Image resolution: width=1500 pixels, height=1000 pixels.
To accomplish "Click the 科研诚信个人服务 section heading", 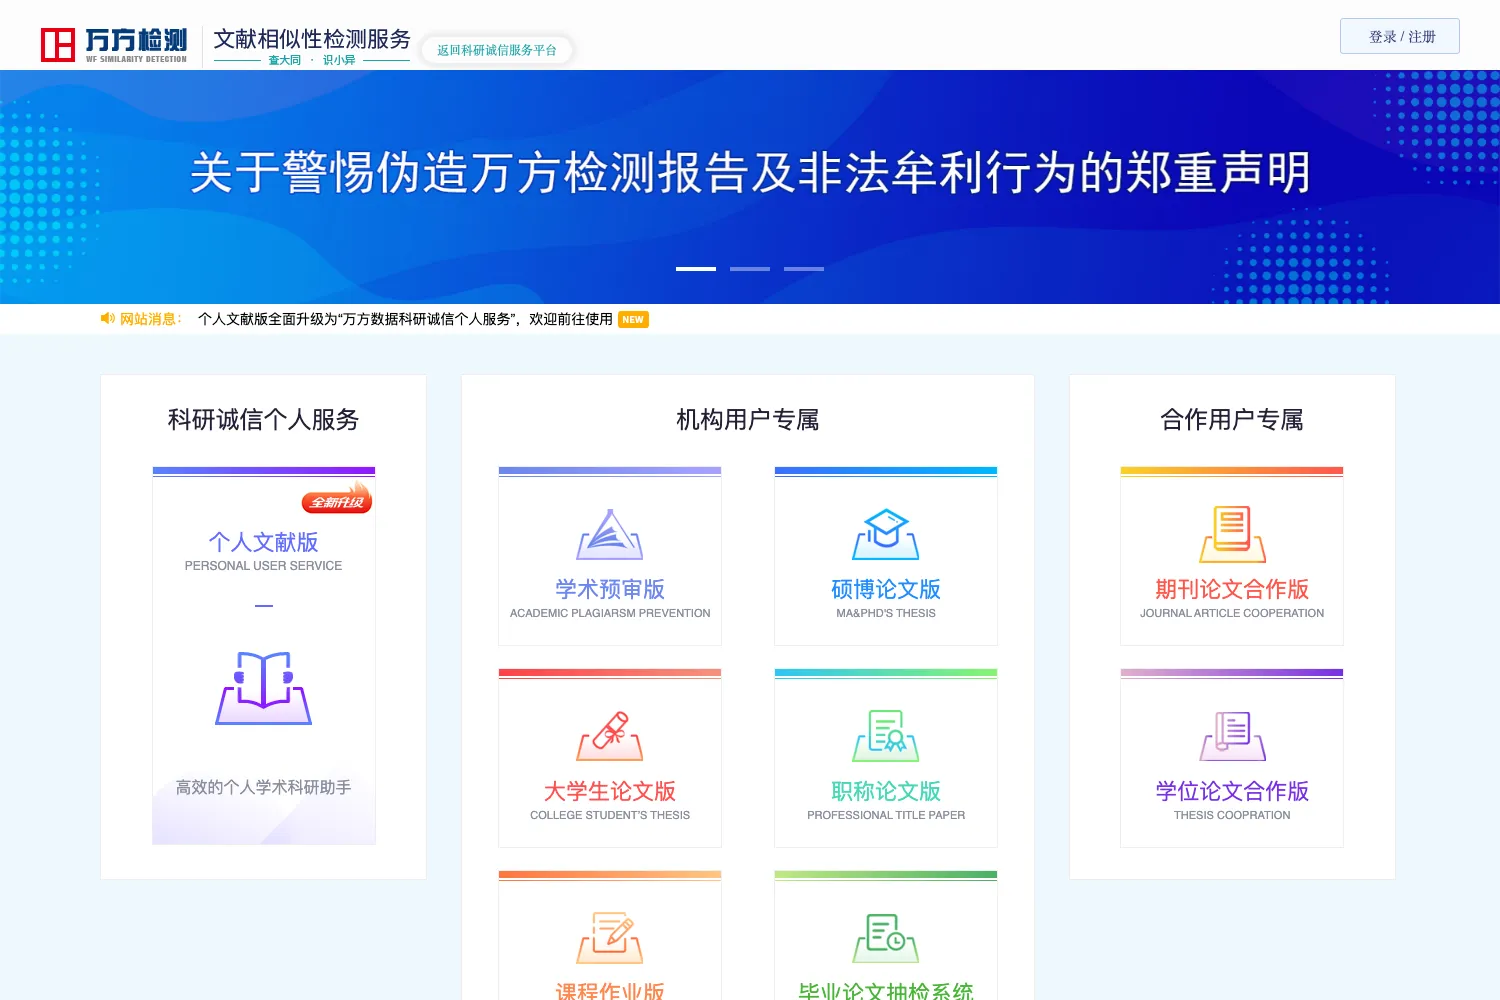I will [x=264, y=419].
